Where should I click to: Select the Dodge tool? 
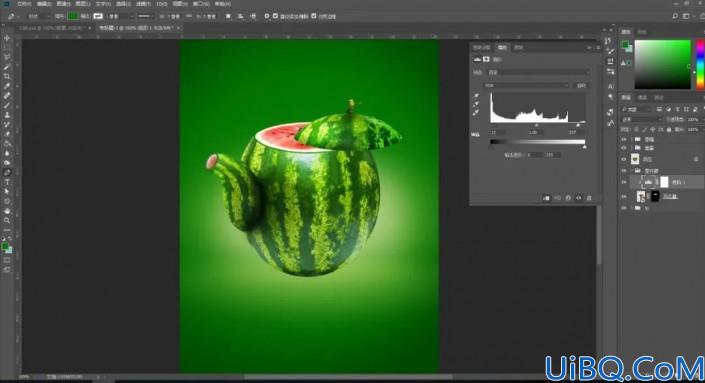(7, 163)
